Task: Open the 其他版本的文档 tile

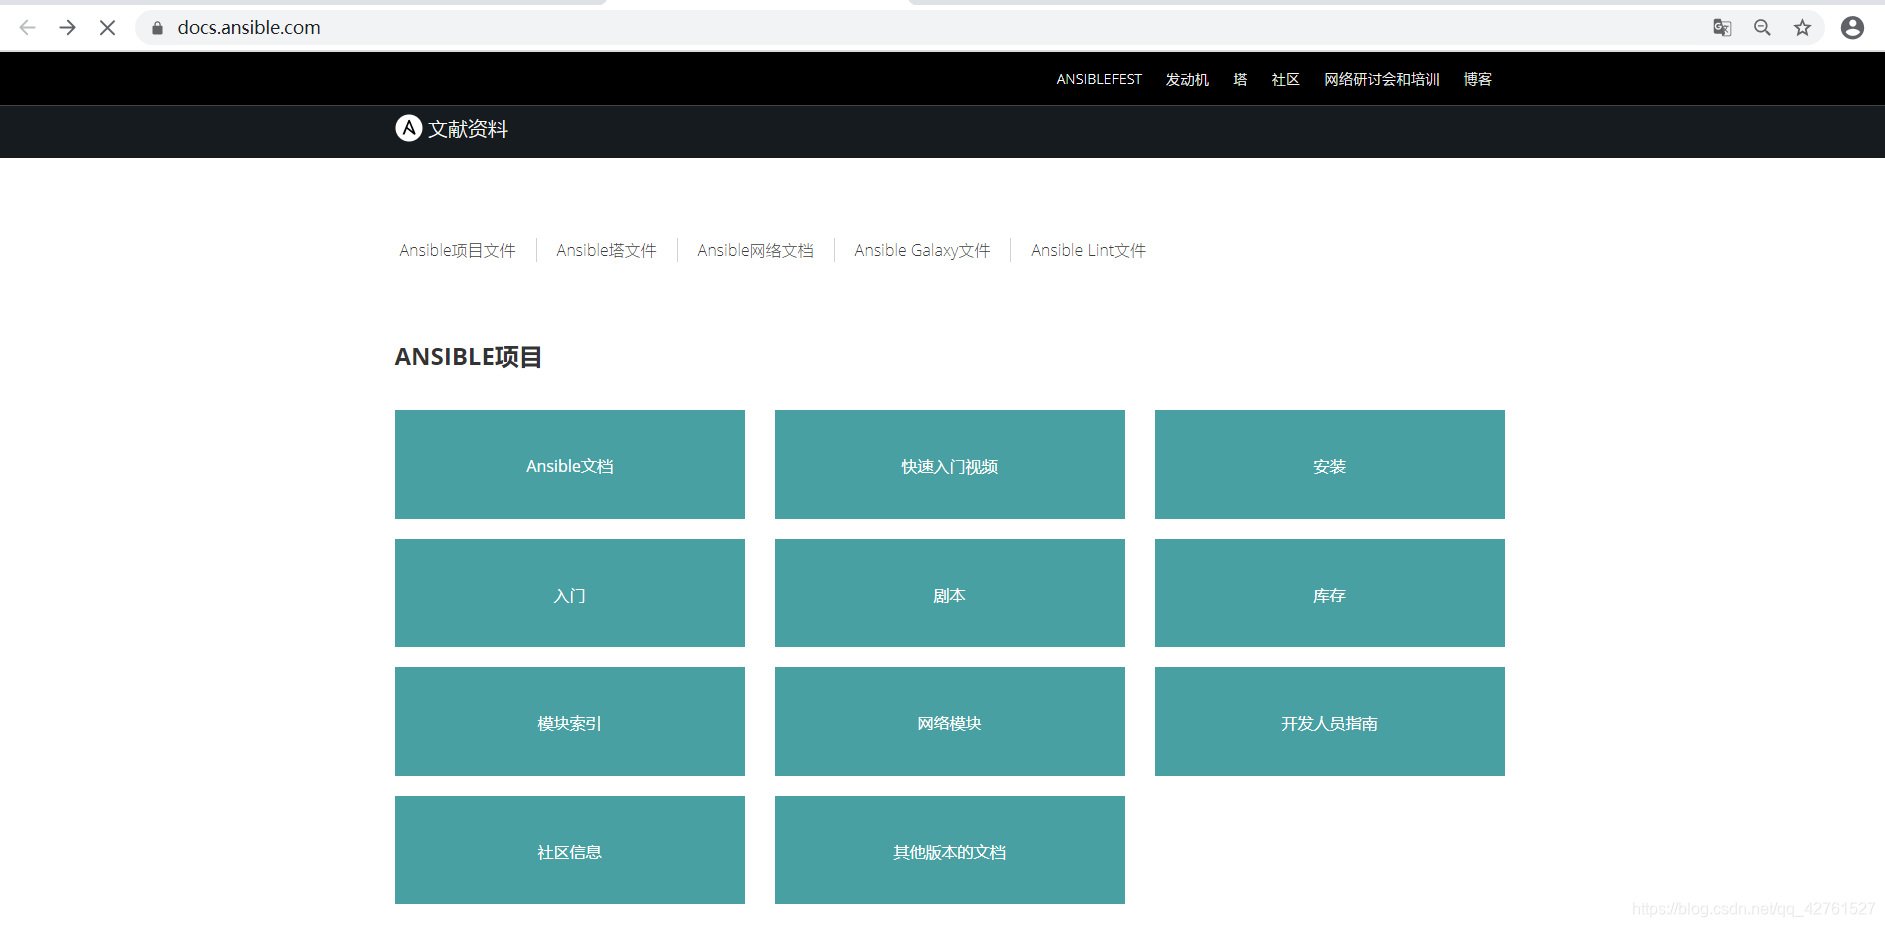Action: pyautogui.click(x=950, y=850)
